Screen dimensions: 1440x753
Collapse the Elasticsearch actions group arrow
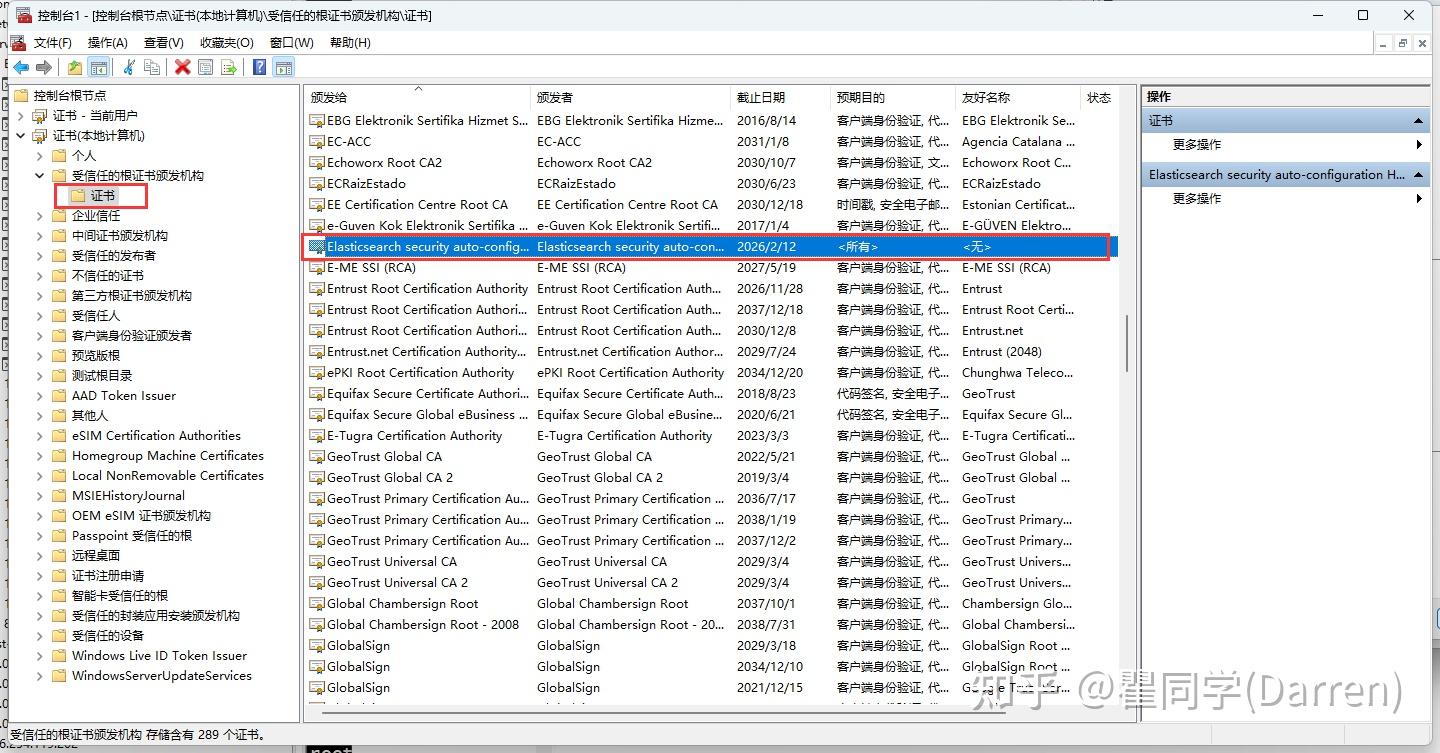(x=1420, y=174)
